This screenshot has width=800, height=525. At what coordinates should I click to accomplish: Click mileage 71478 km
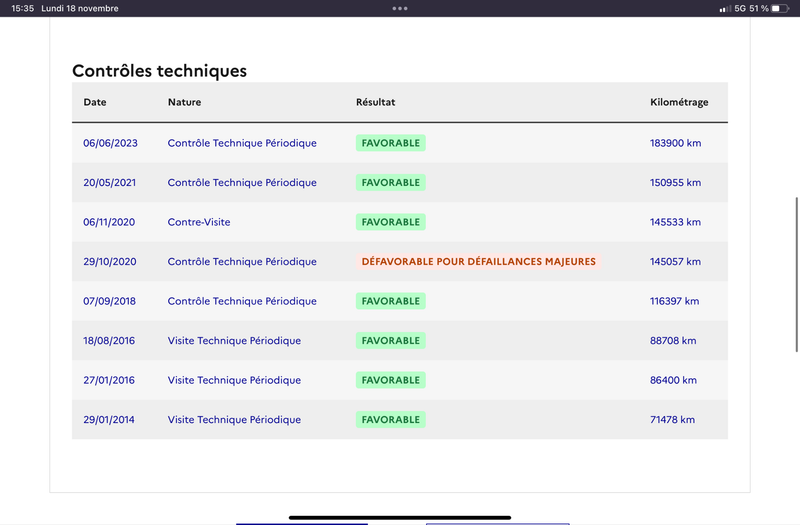click(672, 420)
